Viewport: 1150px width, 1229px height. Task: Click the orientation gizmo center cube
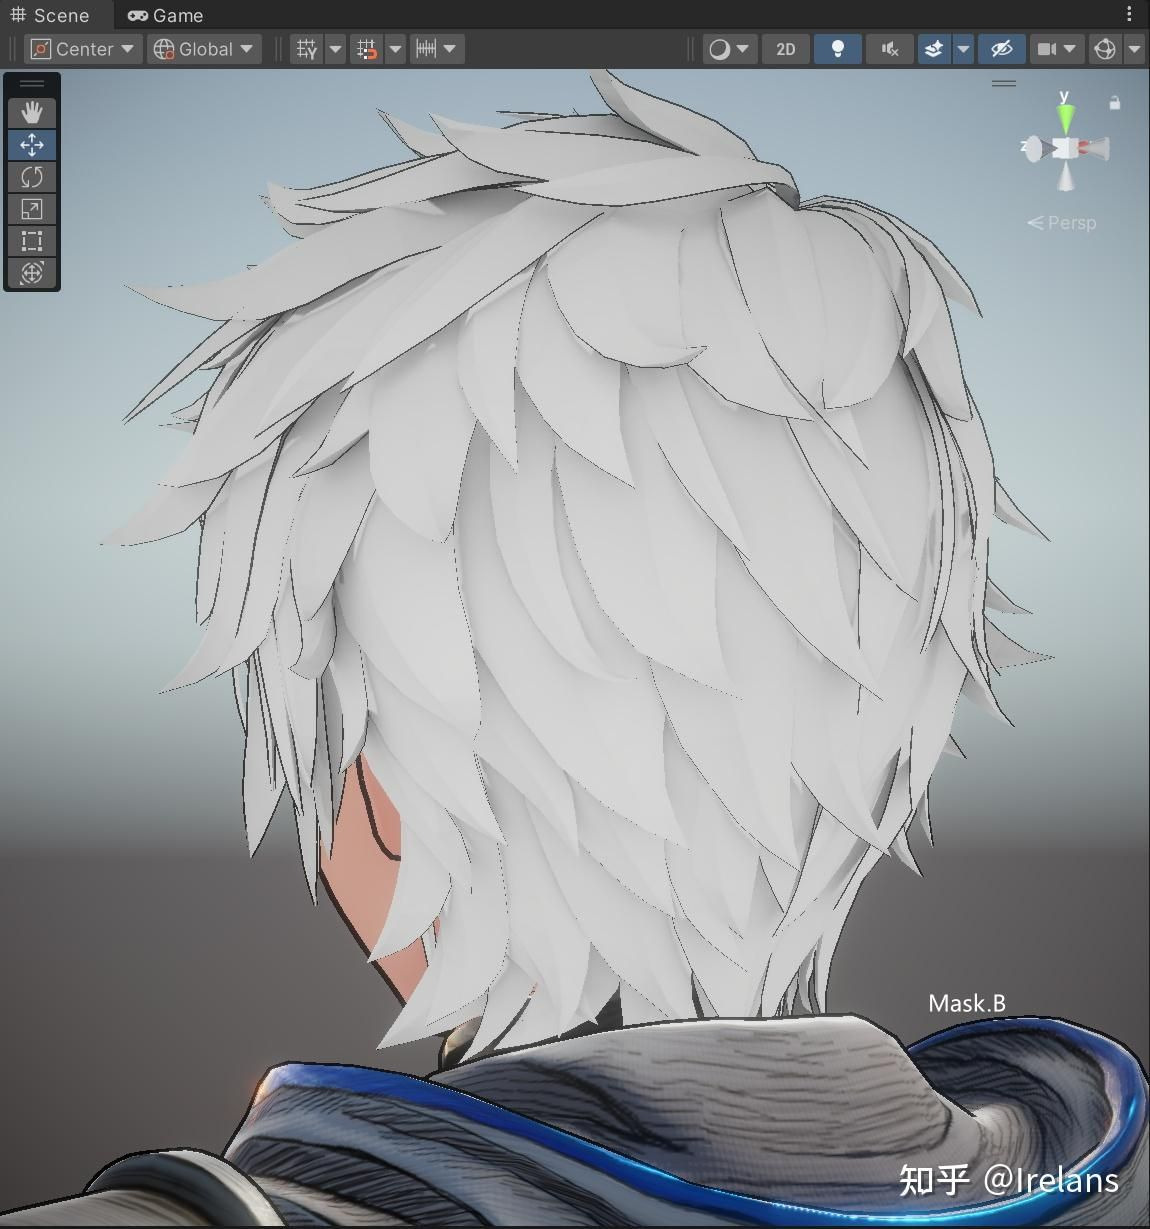1065,149
